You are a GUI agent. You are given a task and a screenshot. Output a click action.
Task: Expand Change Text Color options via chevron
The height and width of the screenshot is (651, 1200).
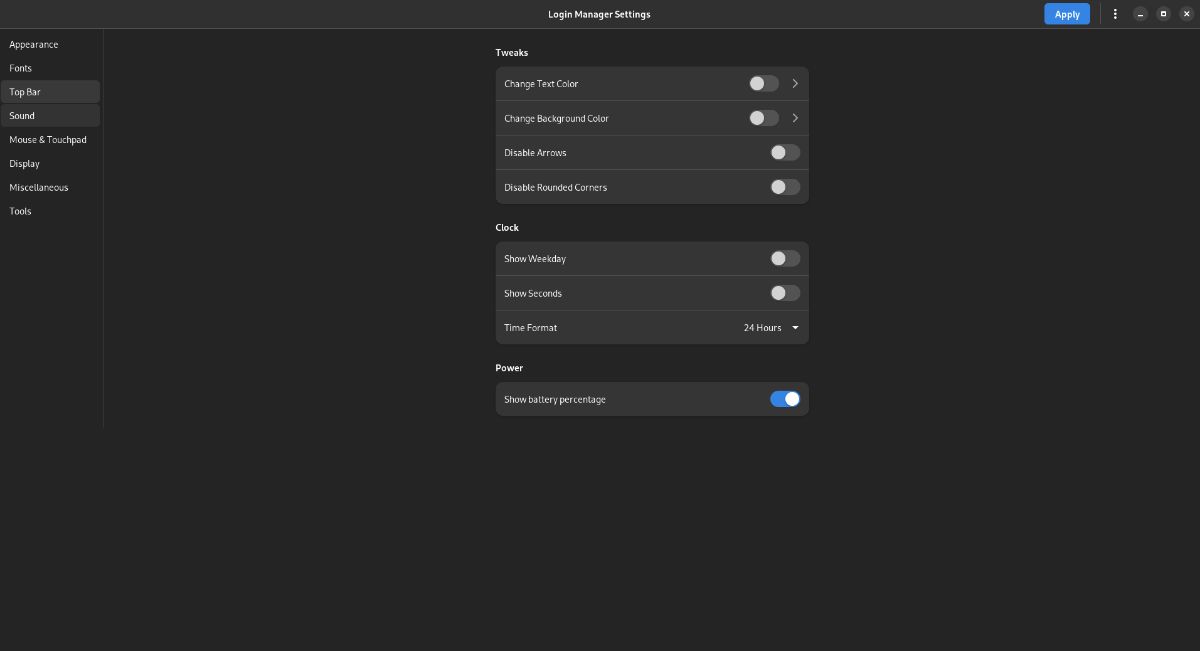click(795, 83)
